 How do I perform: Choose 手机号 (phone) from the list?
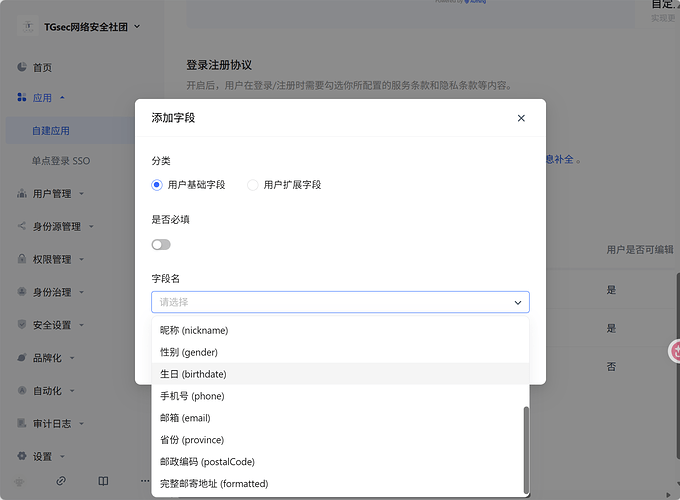click(x=340, y=396)
